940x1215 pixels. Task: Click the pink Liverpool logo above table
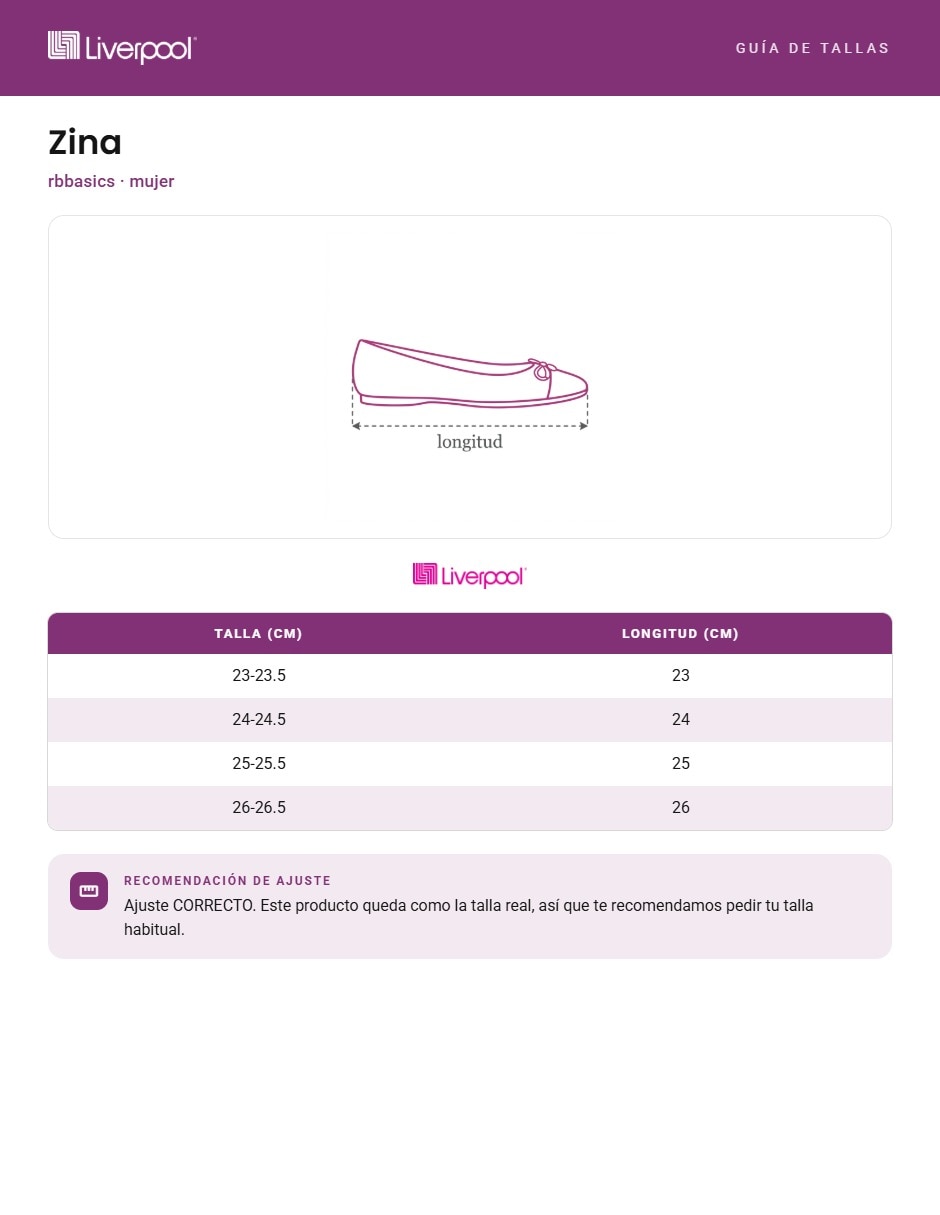coord(469,575)
